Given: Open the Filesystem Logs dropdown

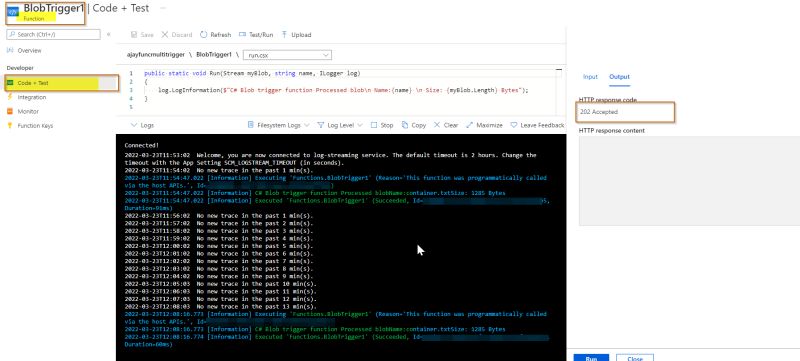Looking at the screenshot, I should 279,125.
